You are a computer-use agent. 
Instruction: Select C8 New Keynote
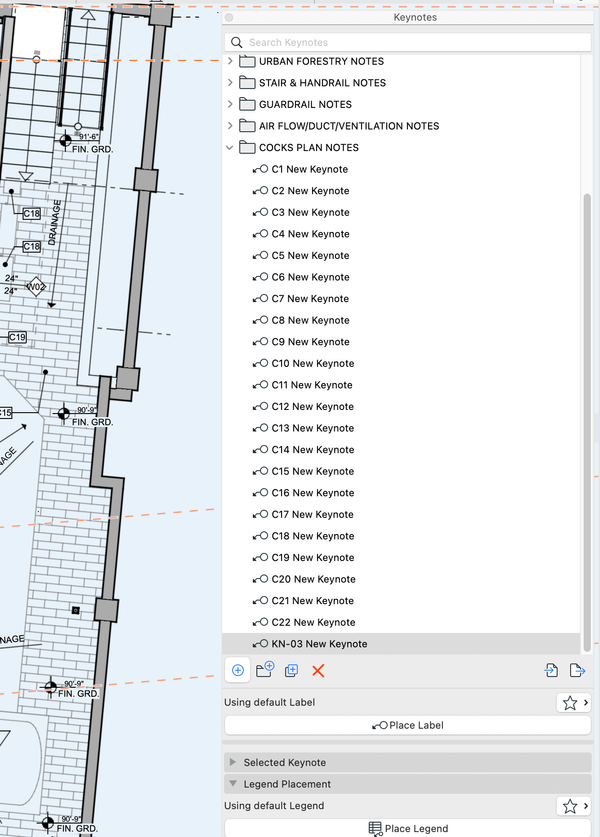(311, 320)
